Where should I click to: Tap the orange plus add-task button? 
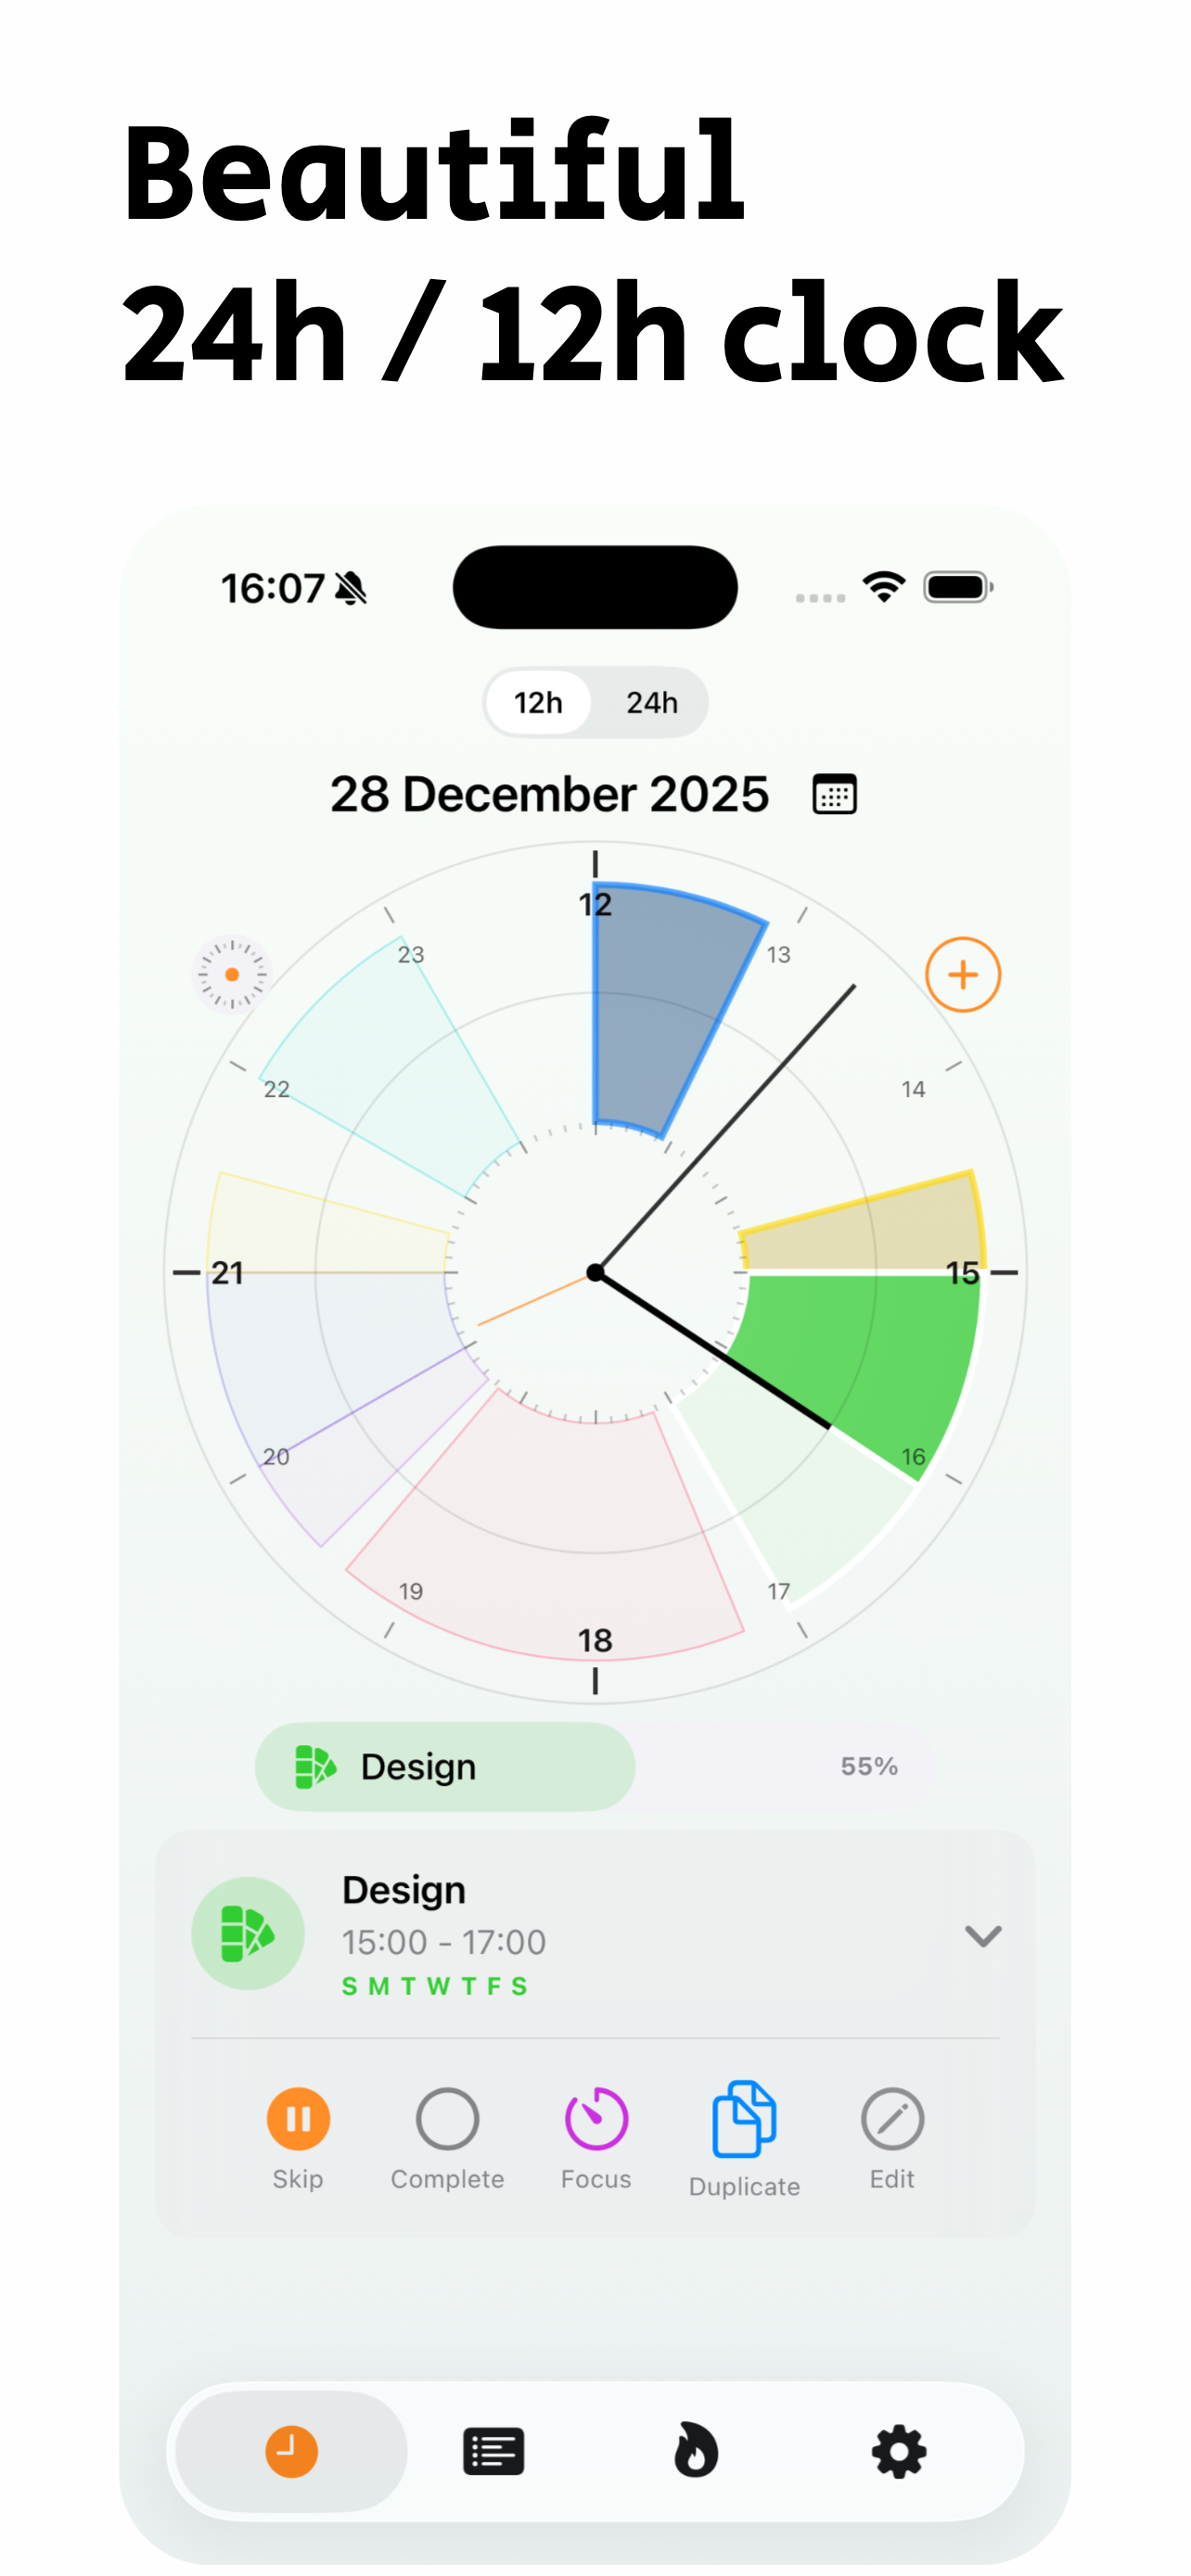click(962, 975)
